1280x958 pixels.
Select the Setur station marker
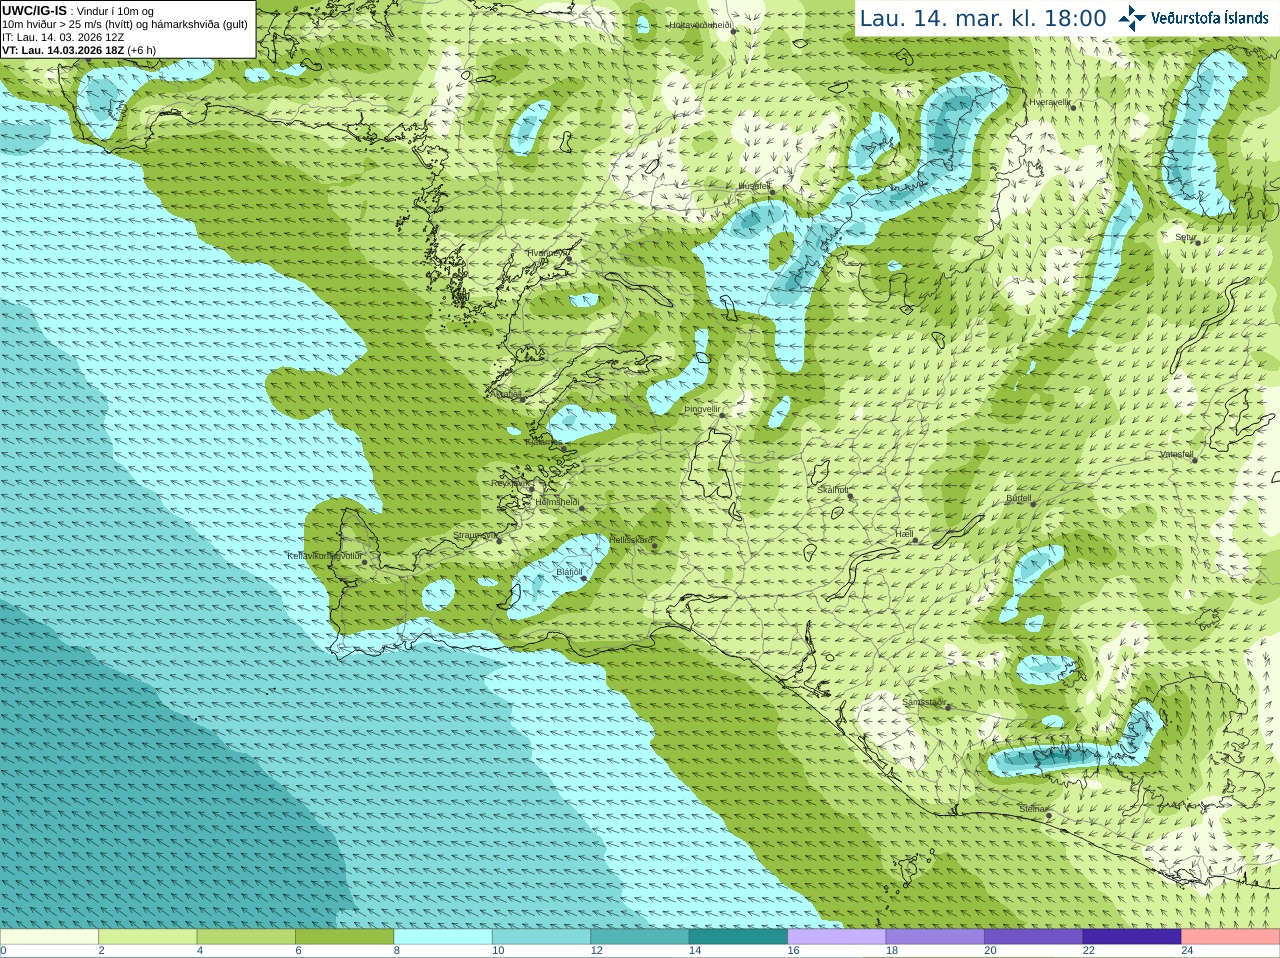(x=1197, y=242)
